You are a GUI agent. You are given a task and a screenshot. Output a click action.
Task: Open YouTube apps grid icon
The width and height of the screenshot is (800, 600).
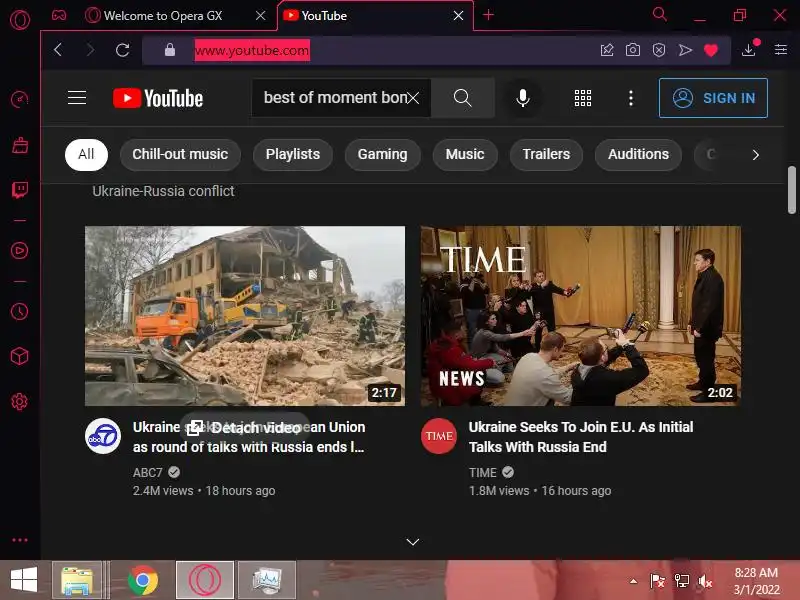(583, 97)
